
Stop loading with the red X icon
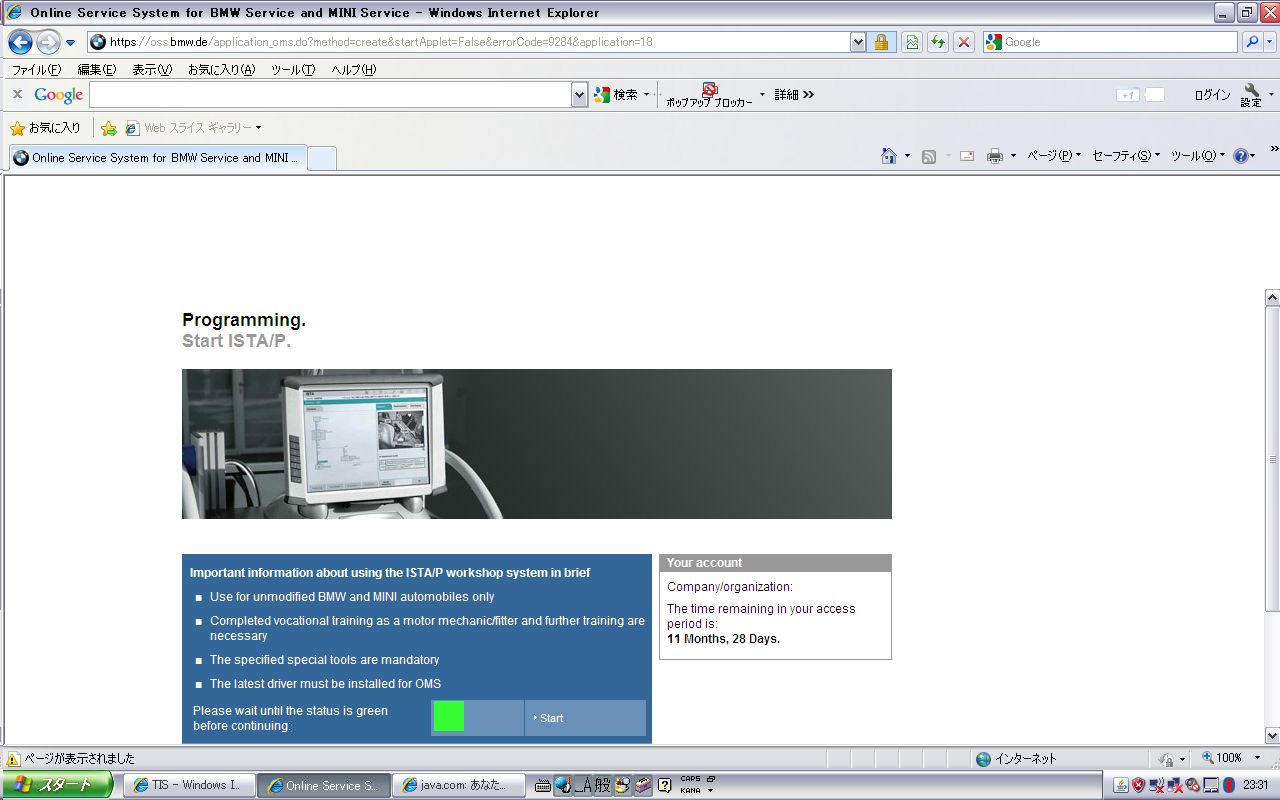click(964, 42)
